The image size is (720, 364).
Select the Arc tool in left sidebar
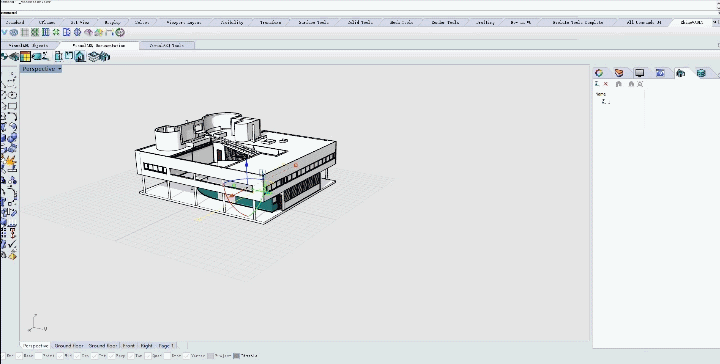point(12,116)
